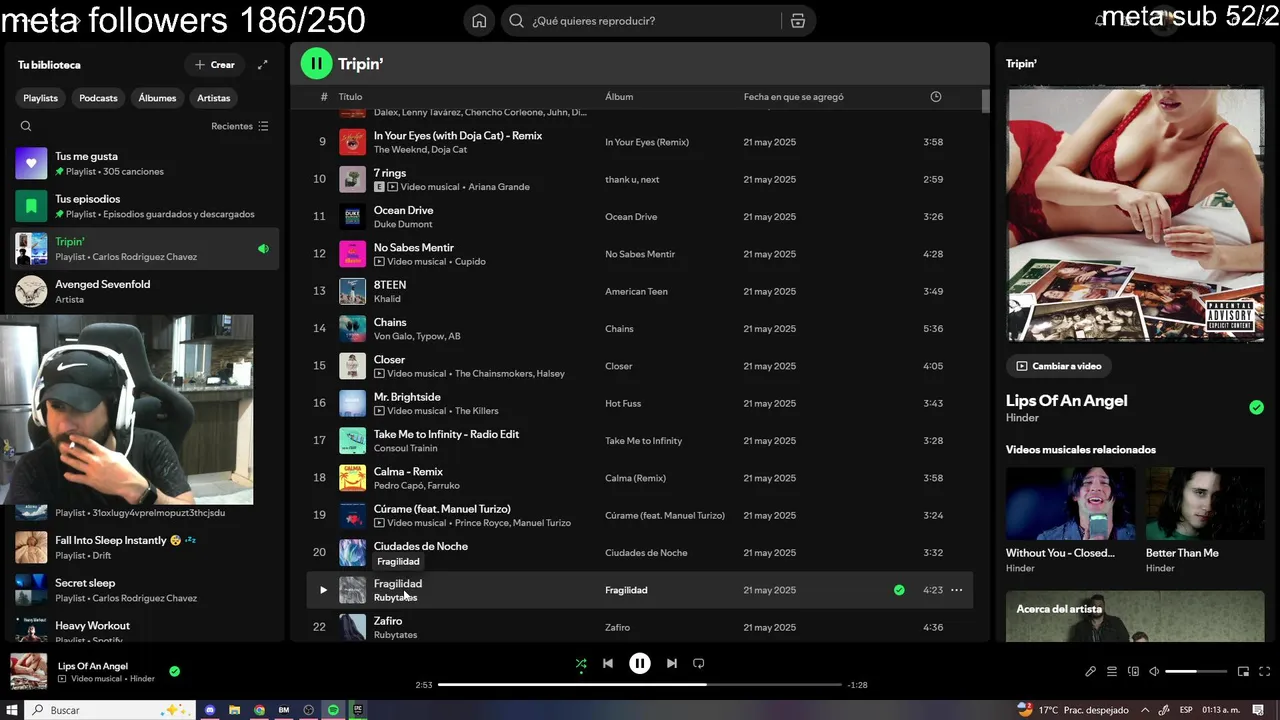The width and height of the screenshot is (1280, 720).
Task: Toggle the repeat button
Action: pyautogui.click(x=699, y=663)
